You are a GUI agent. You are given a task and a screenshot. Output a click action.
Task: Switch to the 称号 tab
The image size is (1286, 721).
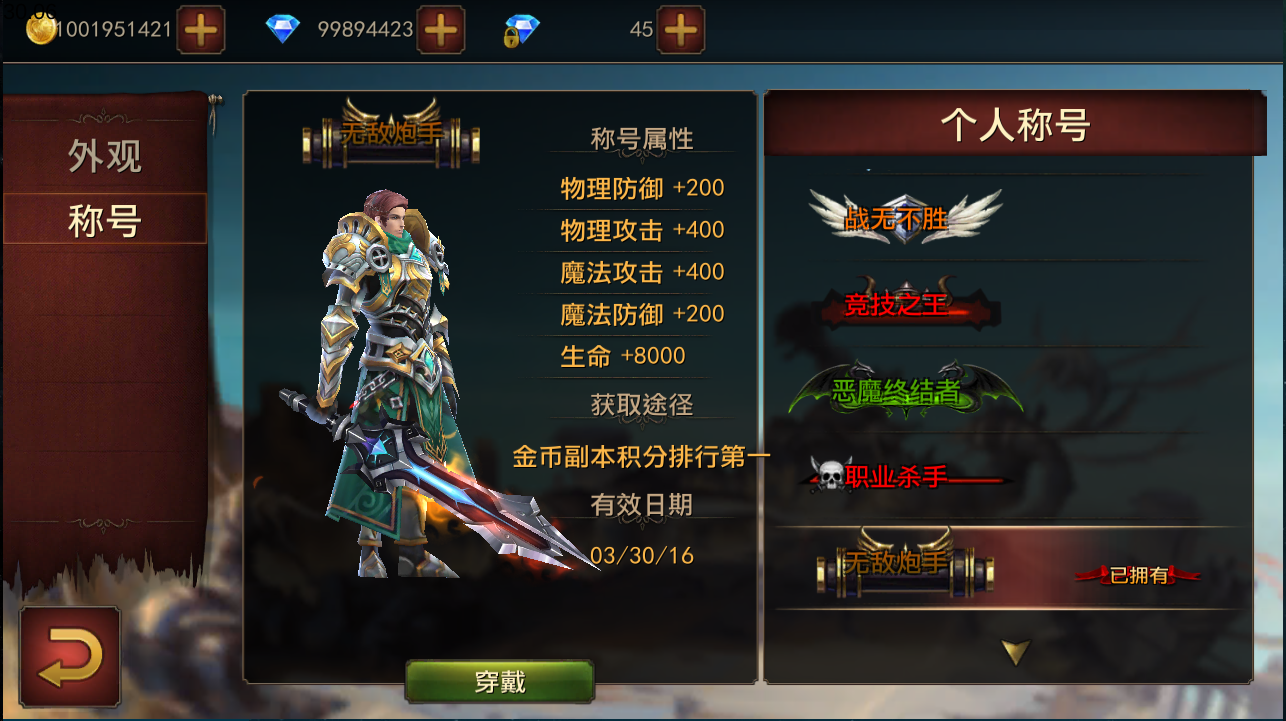[x=105, y=220]
